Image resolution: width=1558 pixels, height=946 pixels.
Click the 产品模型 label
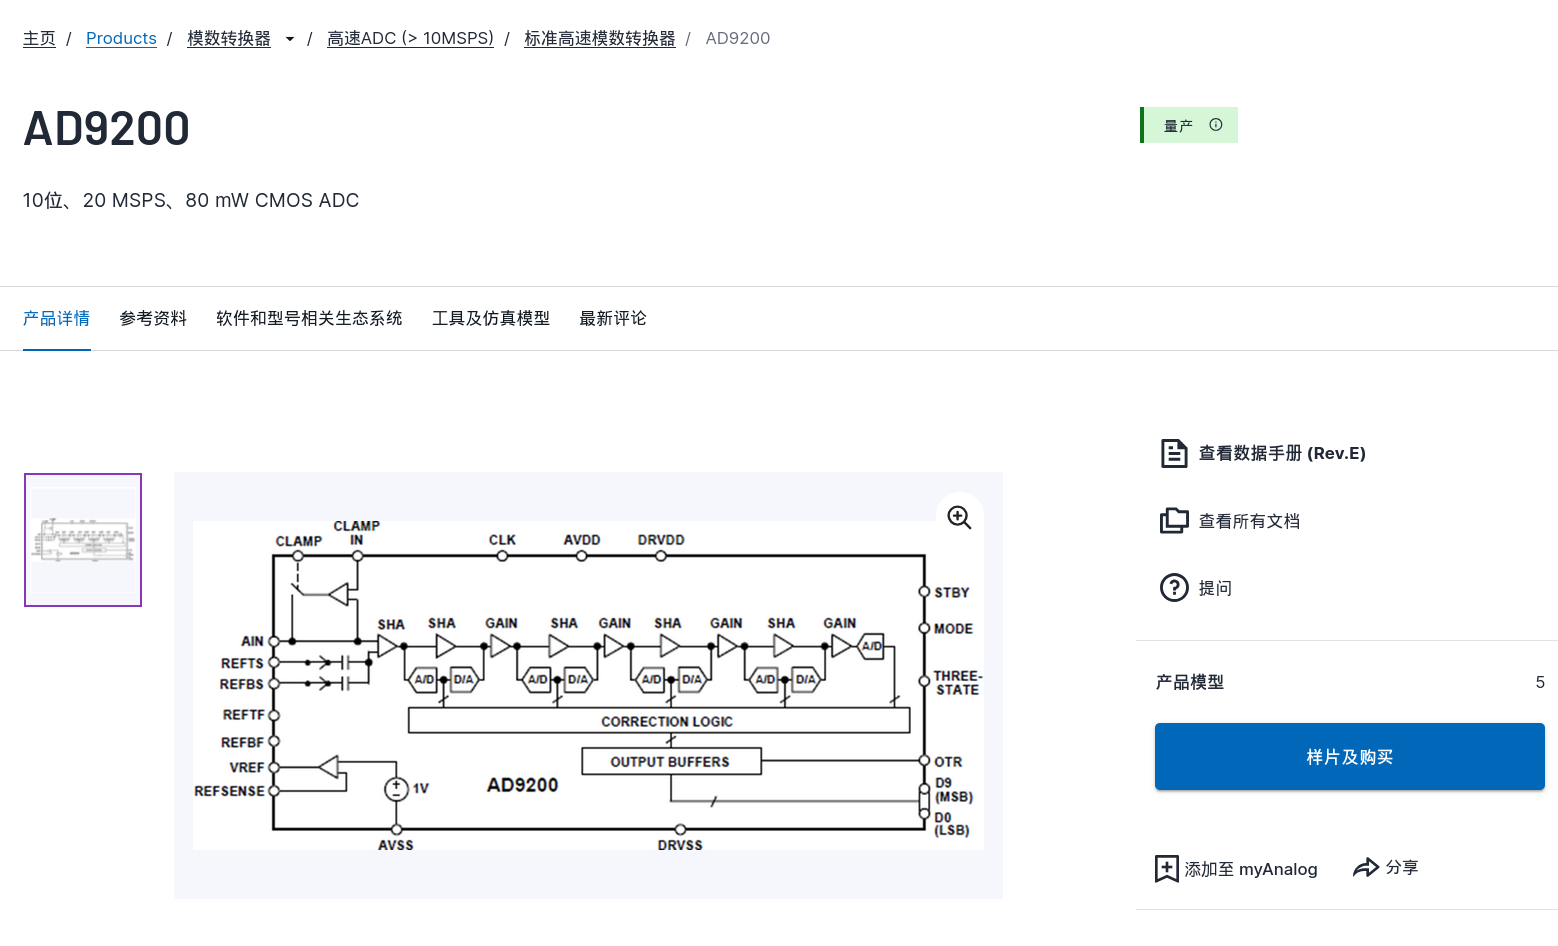[1190, 682]
